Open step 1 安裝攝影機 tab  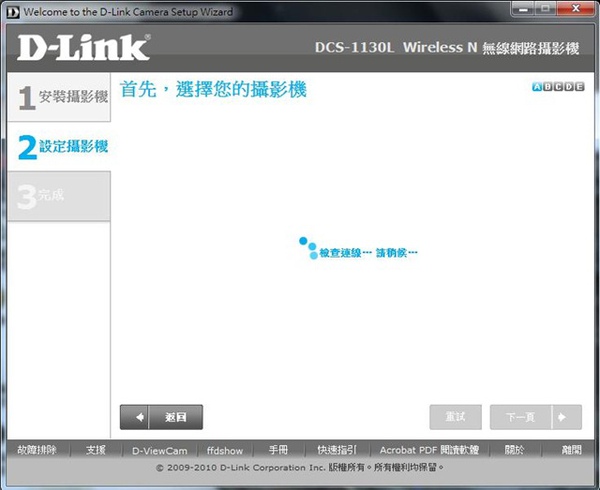tap(59, 98)
